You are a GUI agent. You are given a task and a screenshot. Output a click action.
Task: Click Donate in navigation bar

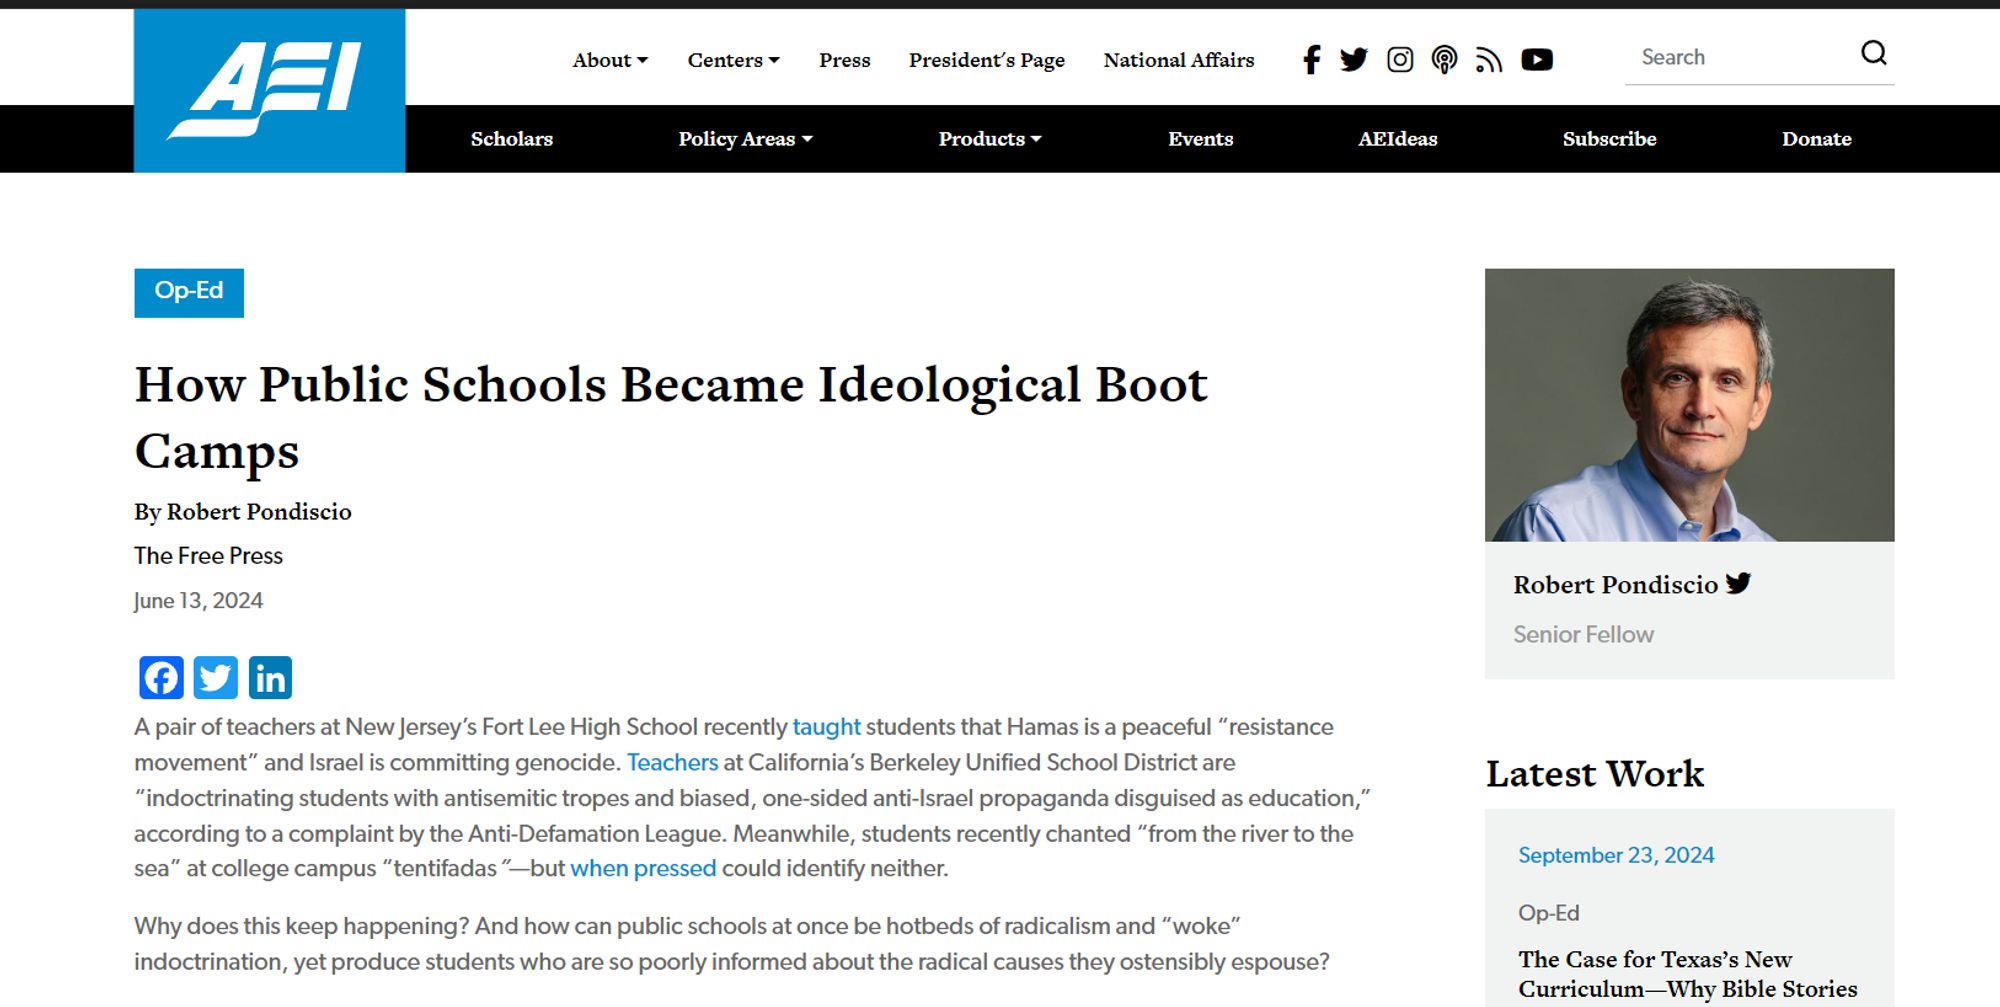1817,139
